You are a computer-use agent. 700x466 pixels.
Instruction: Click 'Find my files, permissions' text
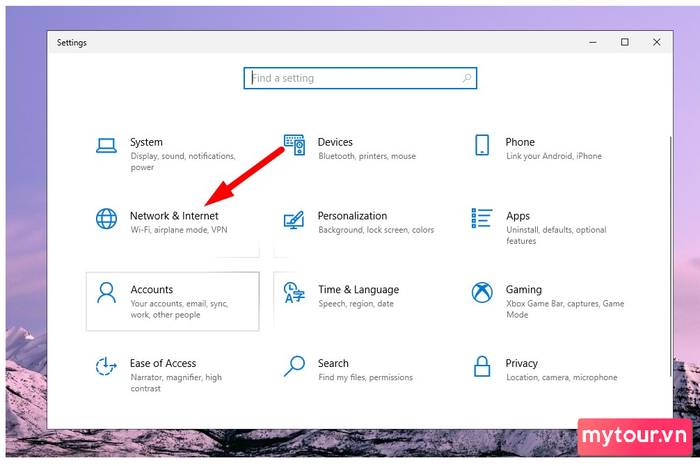(366, 377)
